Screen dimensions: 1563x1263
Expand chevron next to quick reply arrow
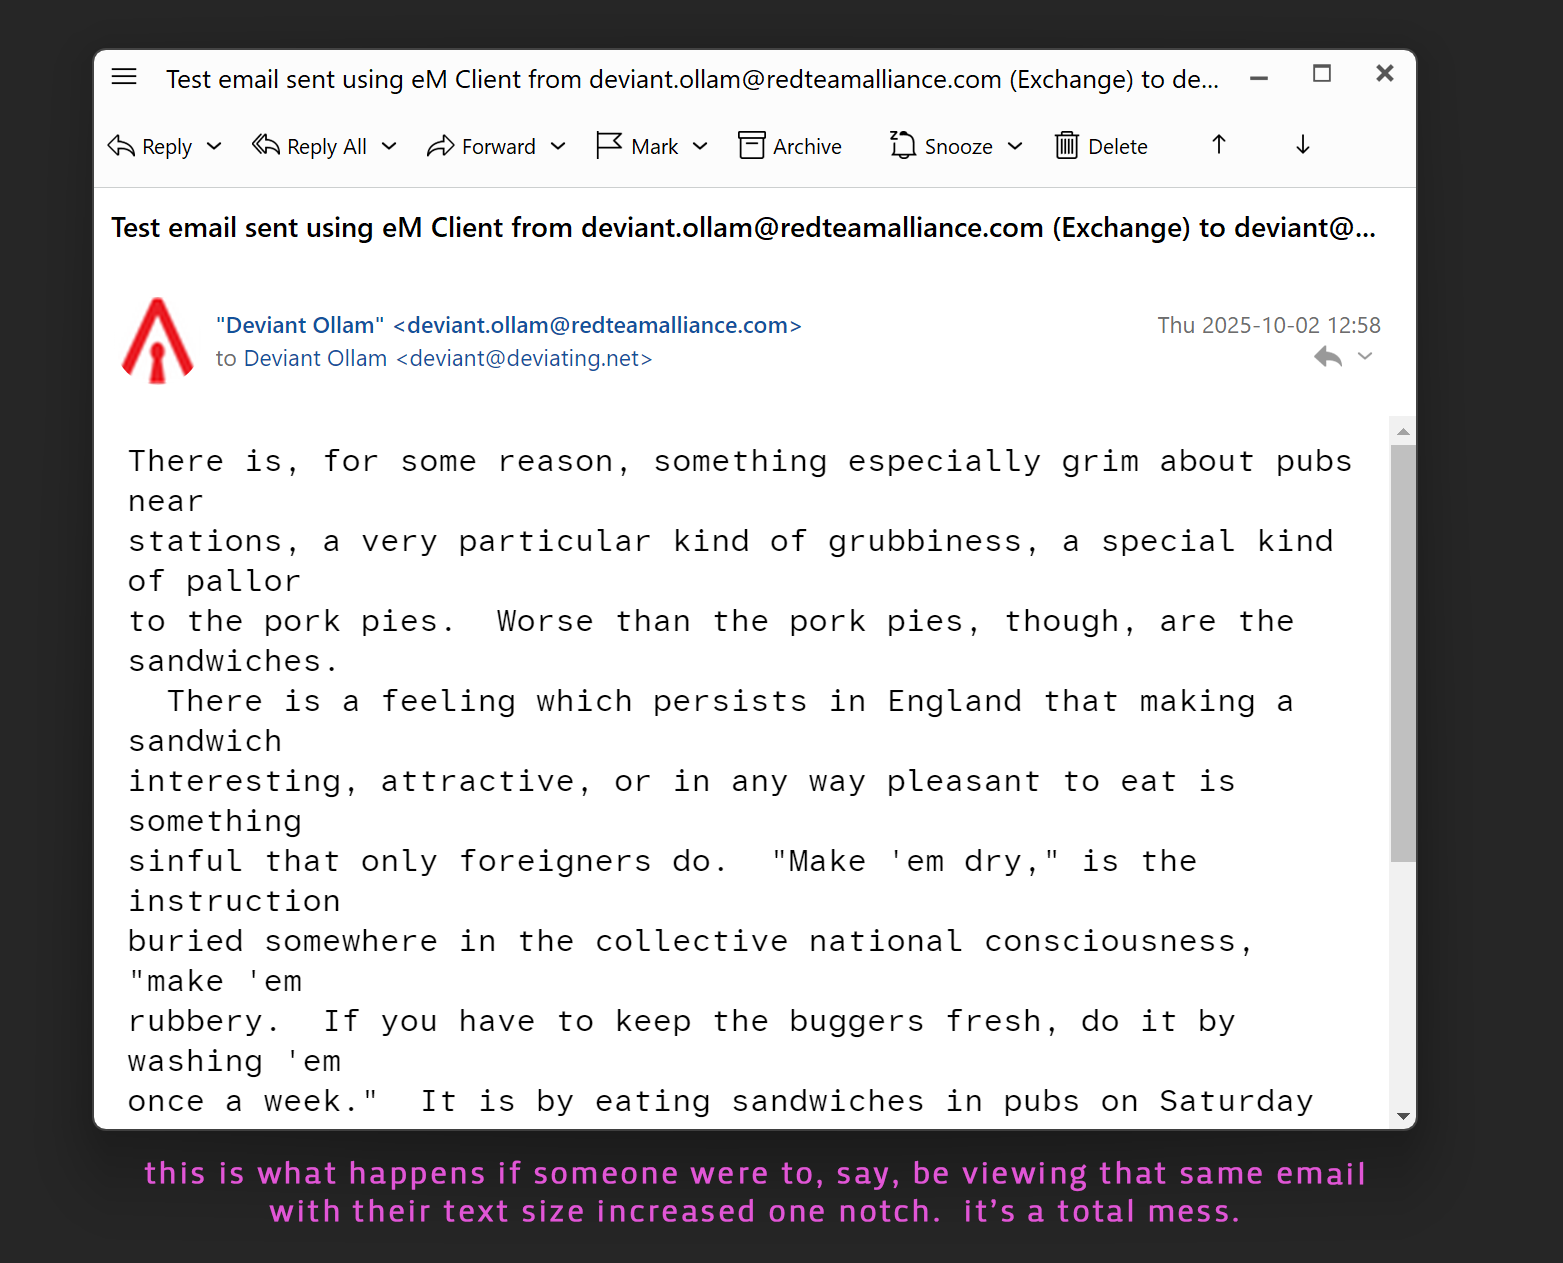click(x=1365, y=356)
